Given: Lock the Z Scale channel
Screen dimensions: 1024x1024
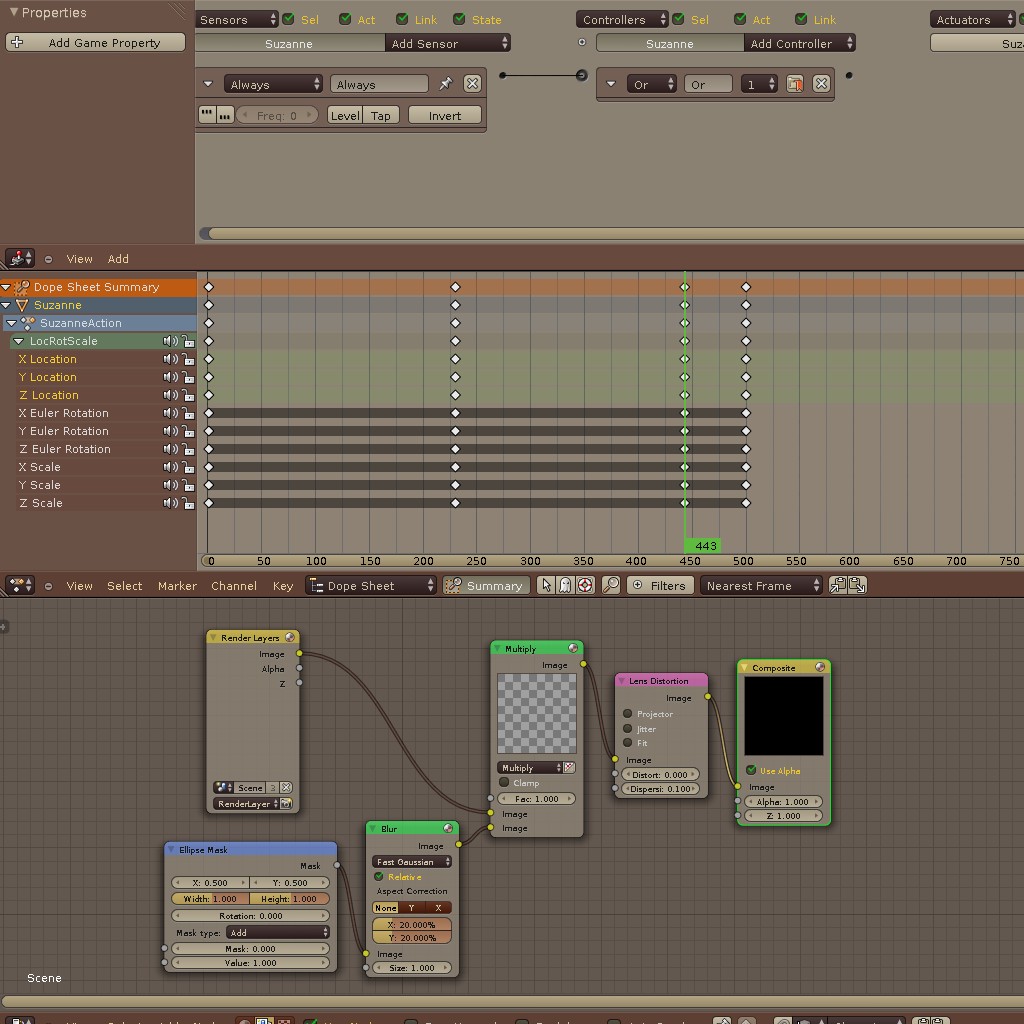Looking at the screenshot, I should point(190,503).
